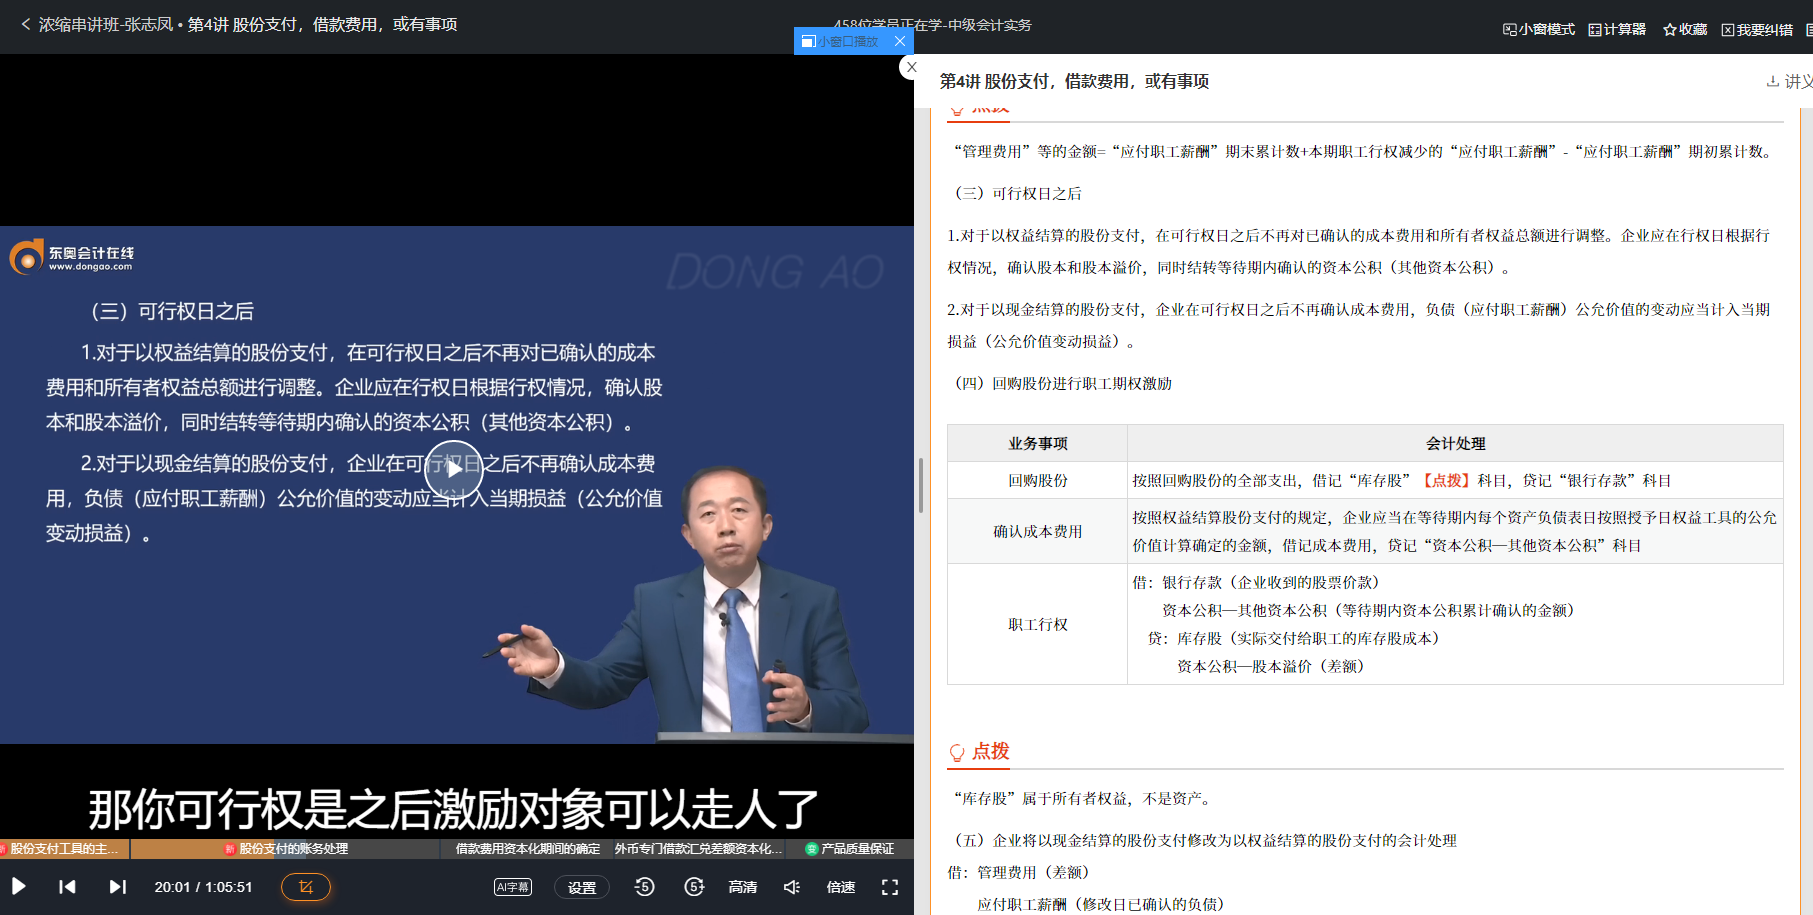Rewind the video 5 seconds
This screenshot has width=1813, height=915.
(645, 886)
